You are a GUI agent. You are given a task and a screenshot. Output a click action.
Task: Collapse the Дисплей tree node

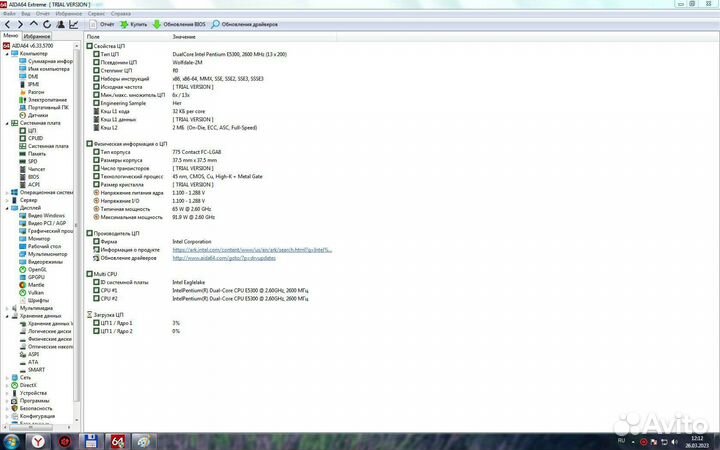click(7, 208)
